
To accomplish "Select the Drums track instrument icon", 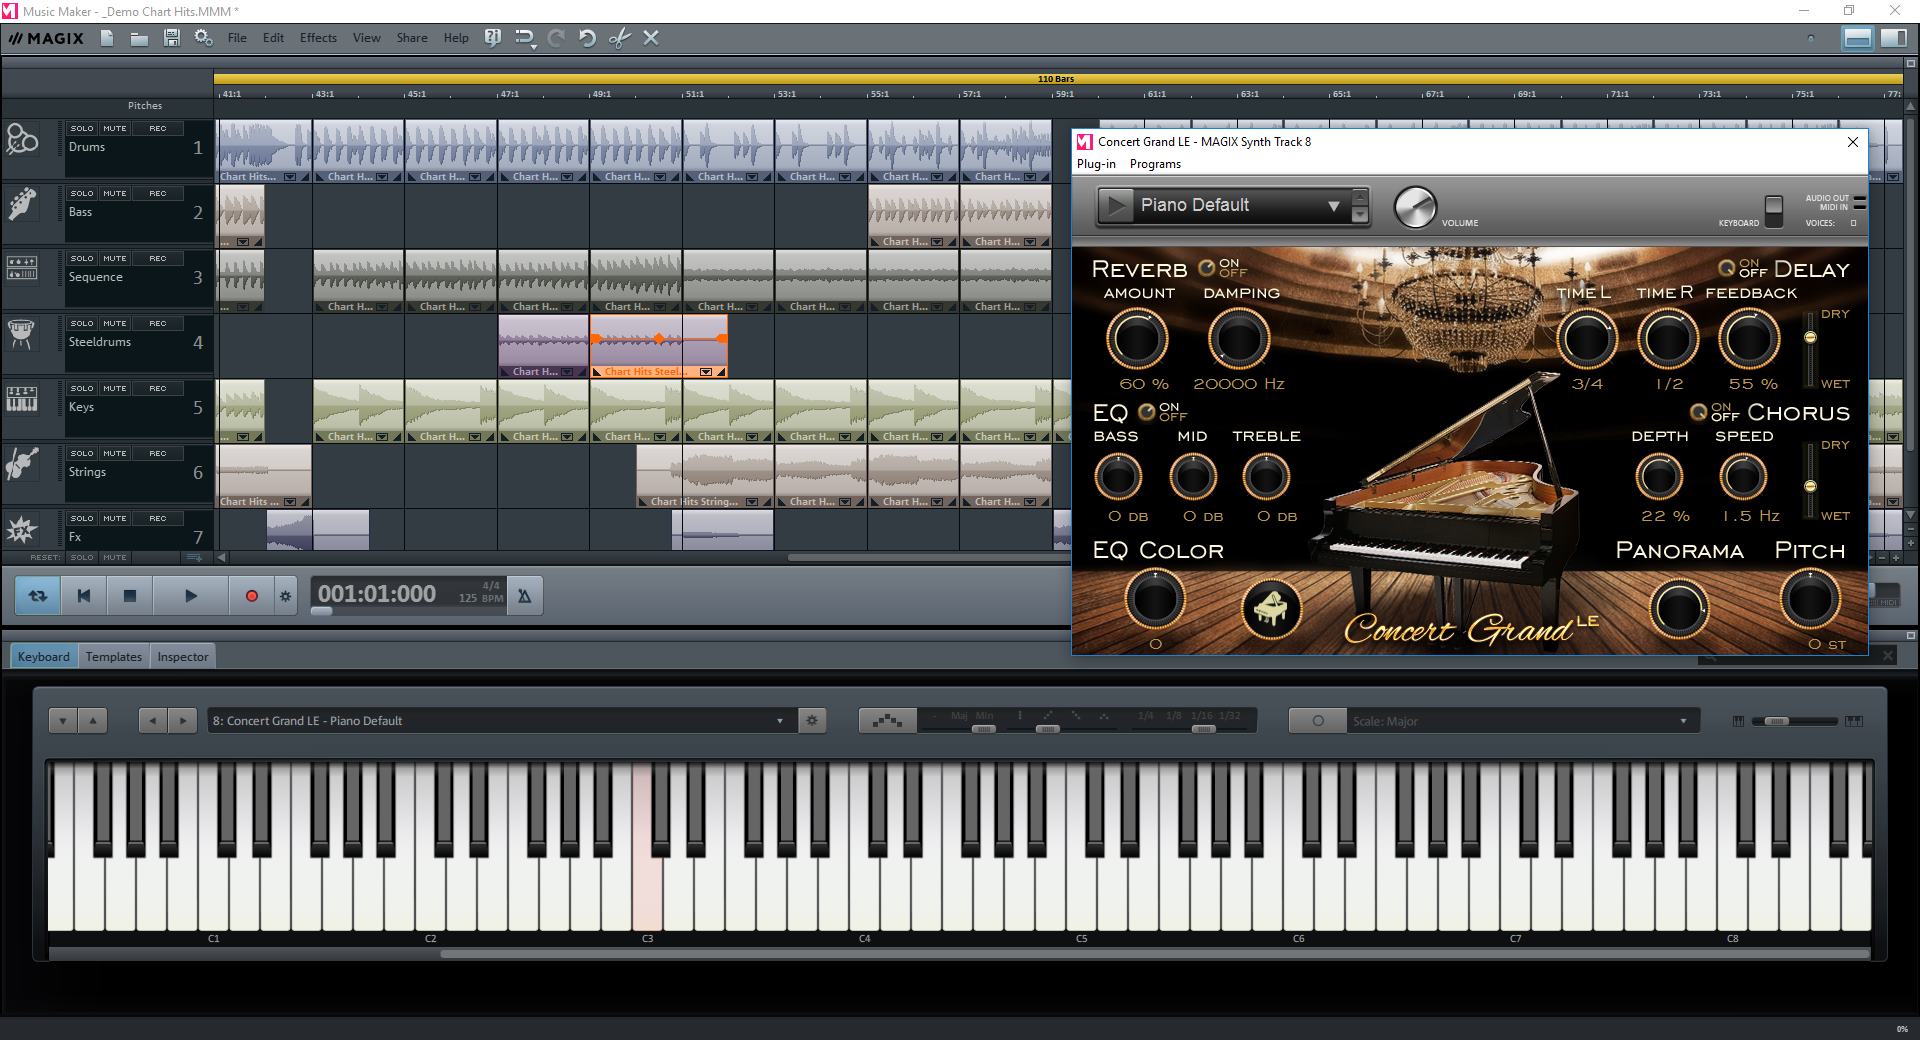I will pos(24,140).
